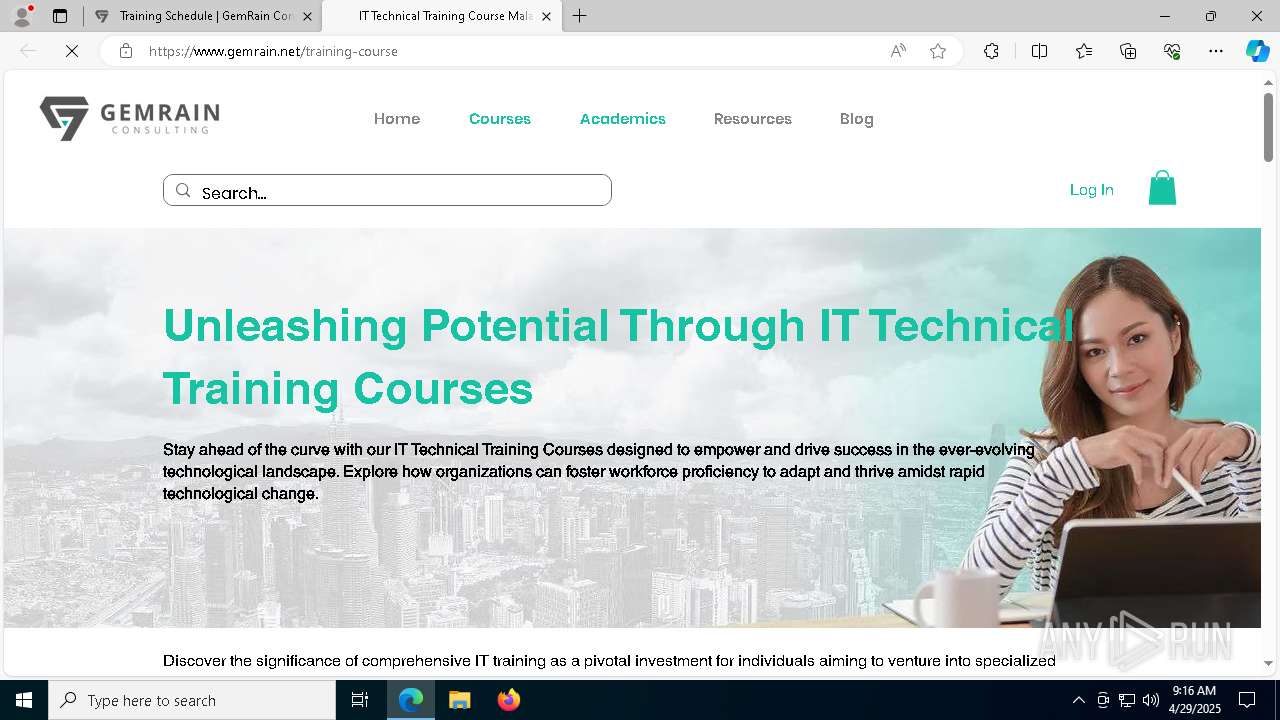Open the Academics menu item
1280x720 pixels.
coord(623,118)
